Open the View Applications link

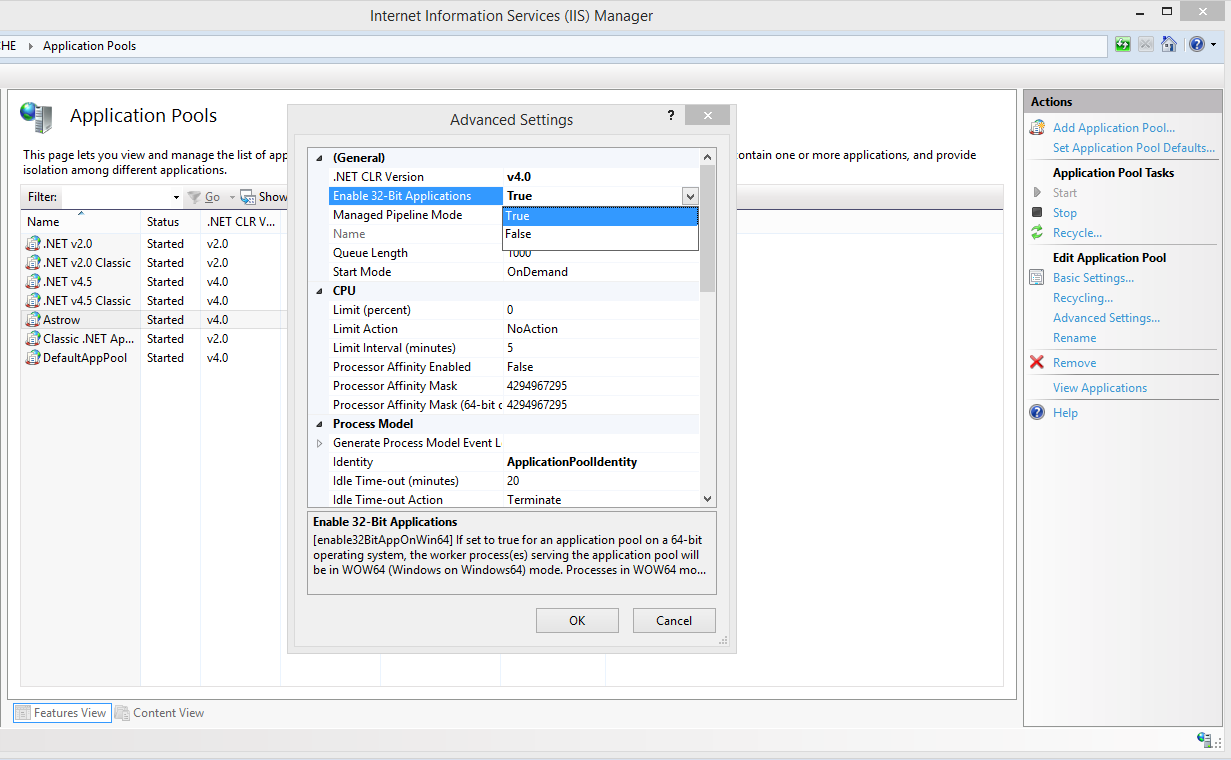(1099, 388)
